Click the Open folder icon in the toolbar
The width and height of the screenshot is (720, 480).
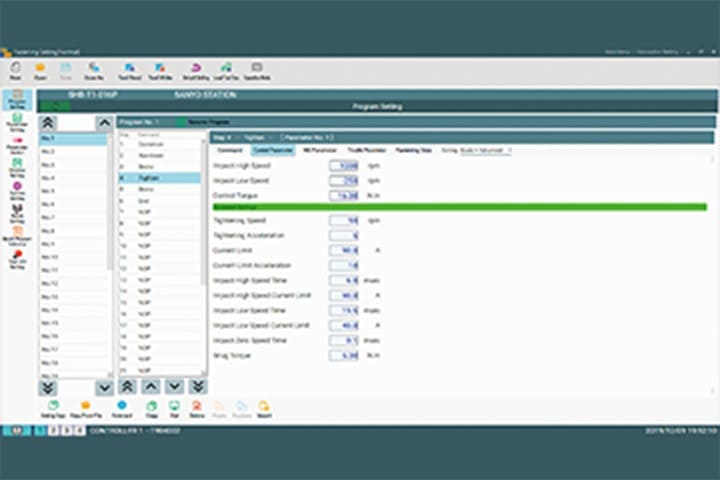pos(40,70)
